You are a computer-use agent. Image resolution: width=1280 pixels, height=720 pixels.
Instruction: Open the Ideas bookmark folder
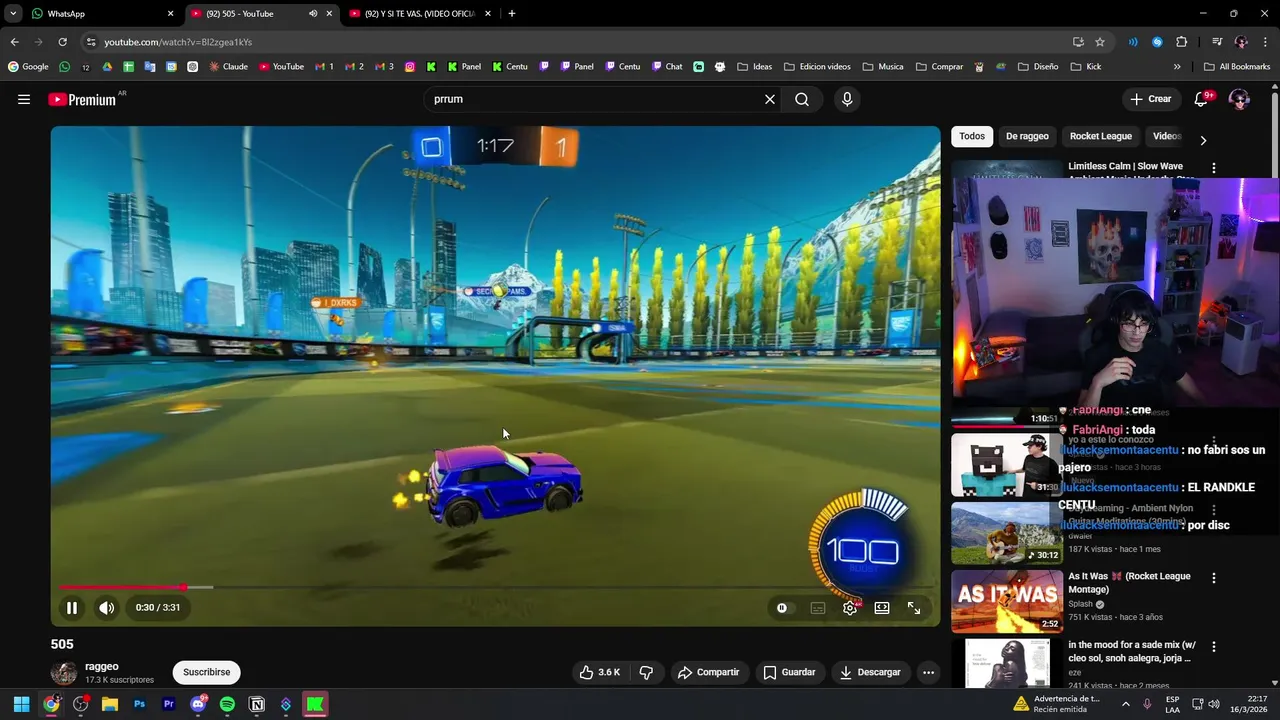point(755,67)
